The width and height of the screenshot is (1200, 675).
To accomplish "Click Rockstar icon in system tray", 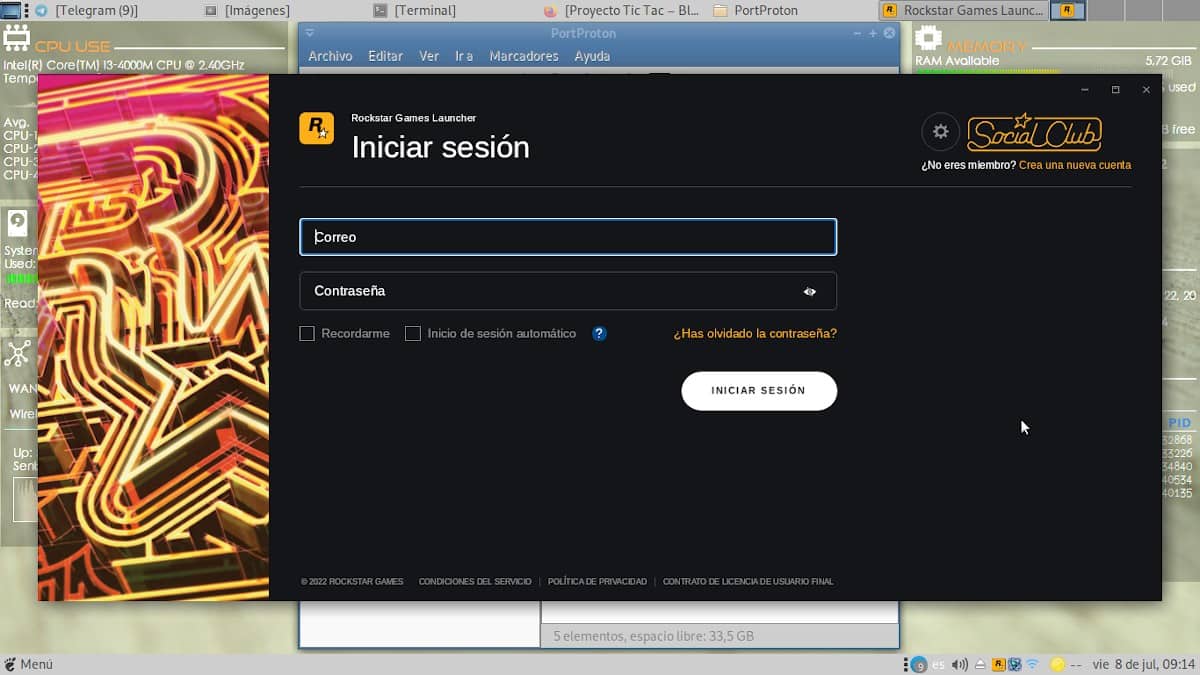I will point(998,664).
